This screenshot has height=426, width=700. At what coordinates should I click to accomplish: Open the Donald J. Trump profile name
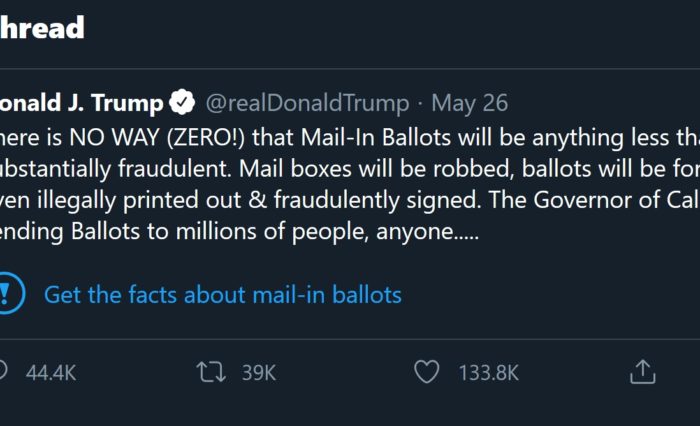80,103
